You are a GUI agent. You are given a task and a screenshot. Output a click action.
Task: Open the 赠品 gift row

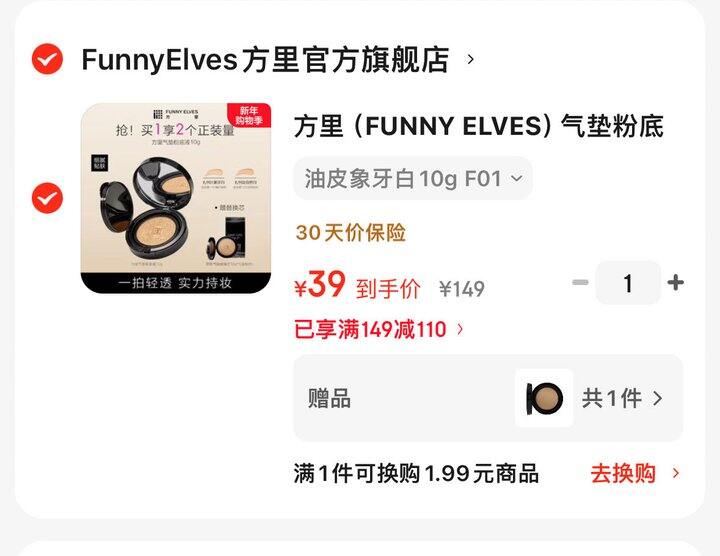(488, 398)
